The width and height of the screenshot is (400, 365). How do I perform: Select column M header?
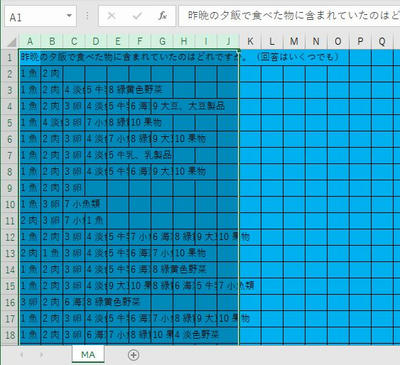tap(294, 41)
